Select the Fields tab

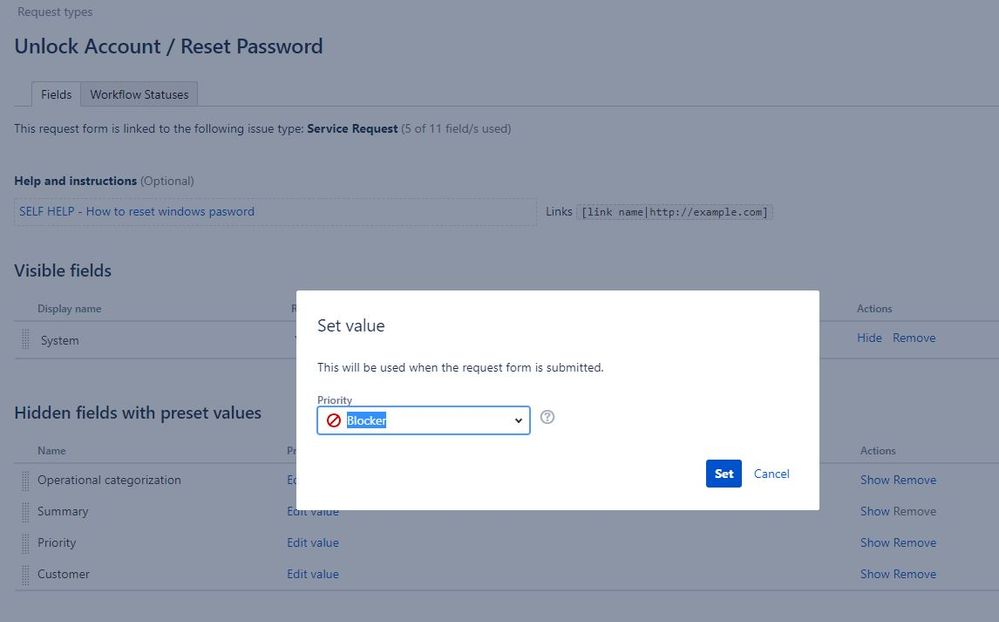(56, 95)
